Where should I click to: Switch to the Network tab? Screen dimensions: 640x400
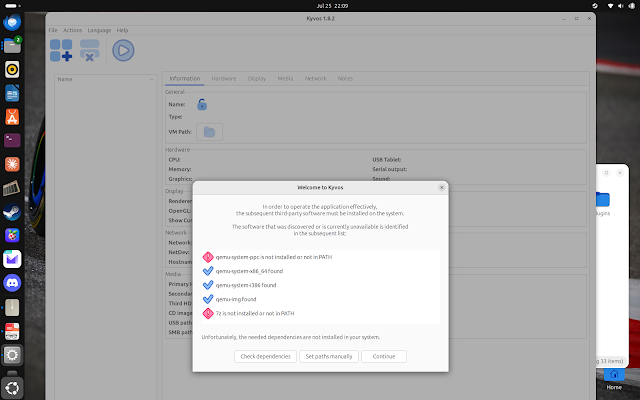tap(316, 78)
